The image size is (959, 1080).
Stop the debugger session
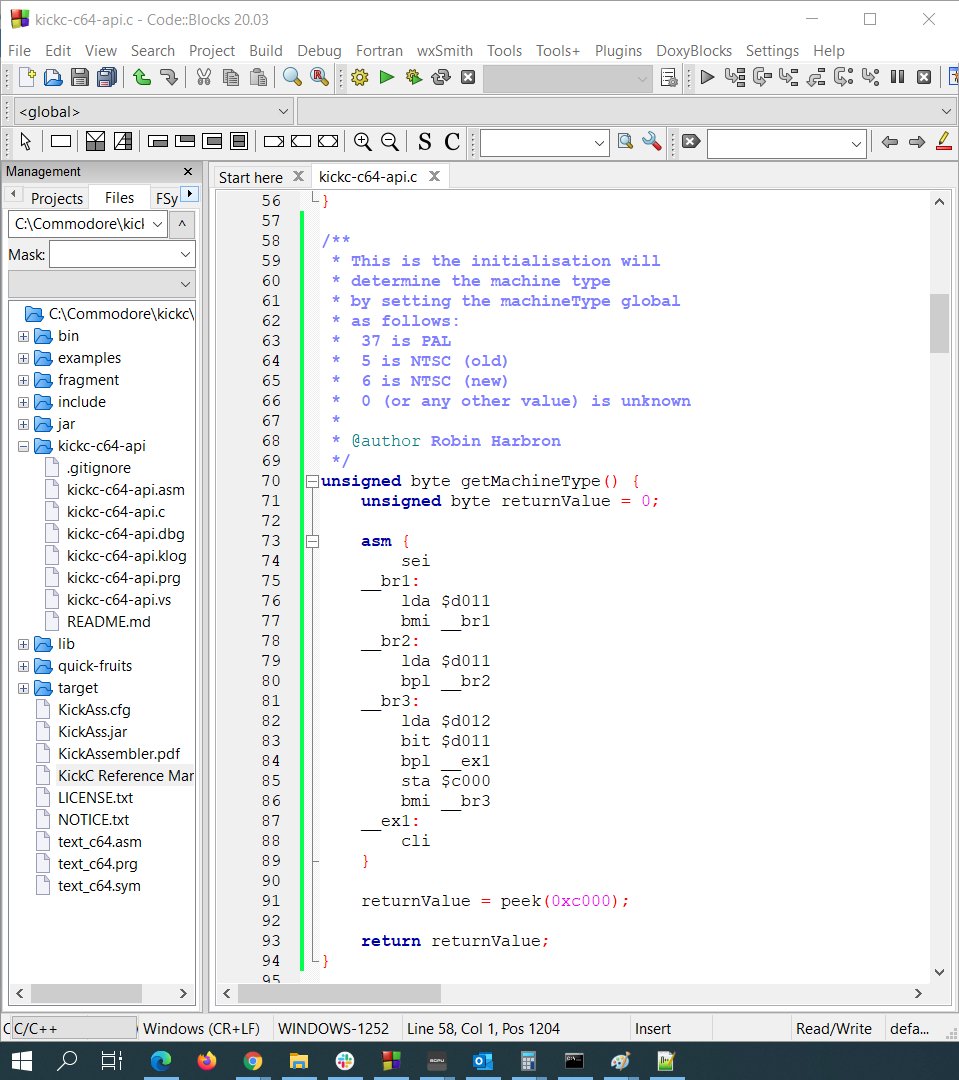tap(923, 77)
